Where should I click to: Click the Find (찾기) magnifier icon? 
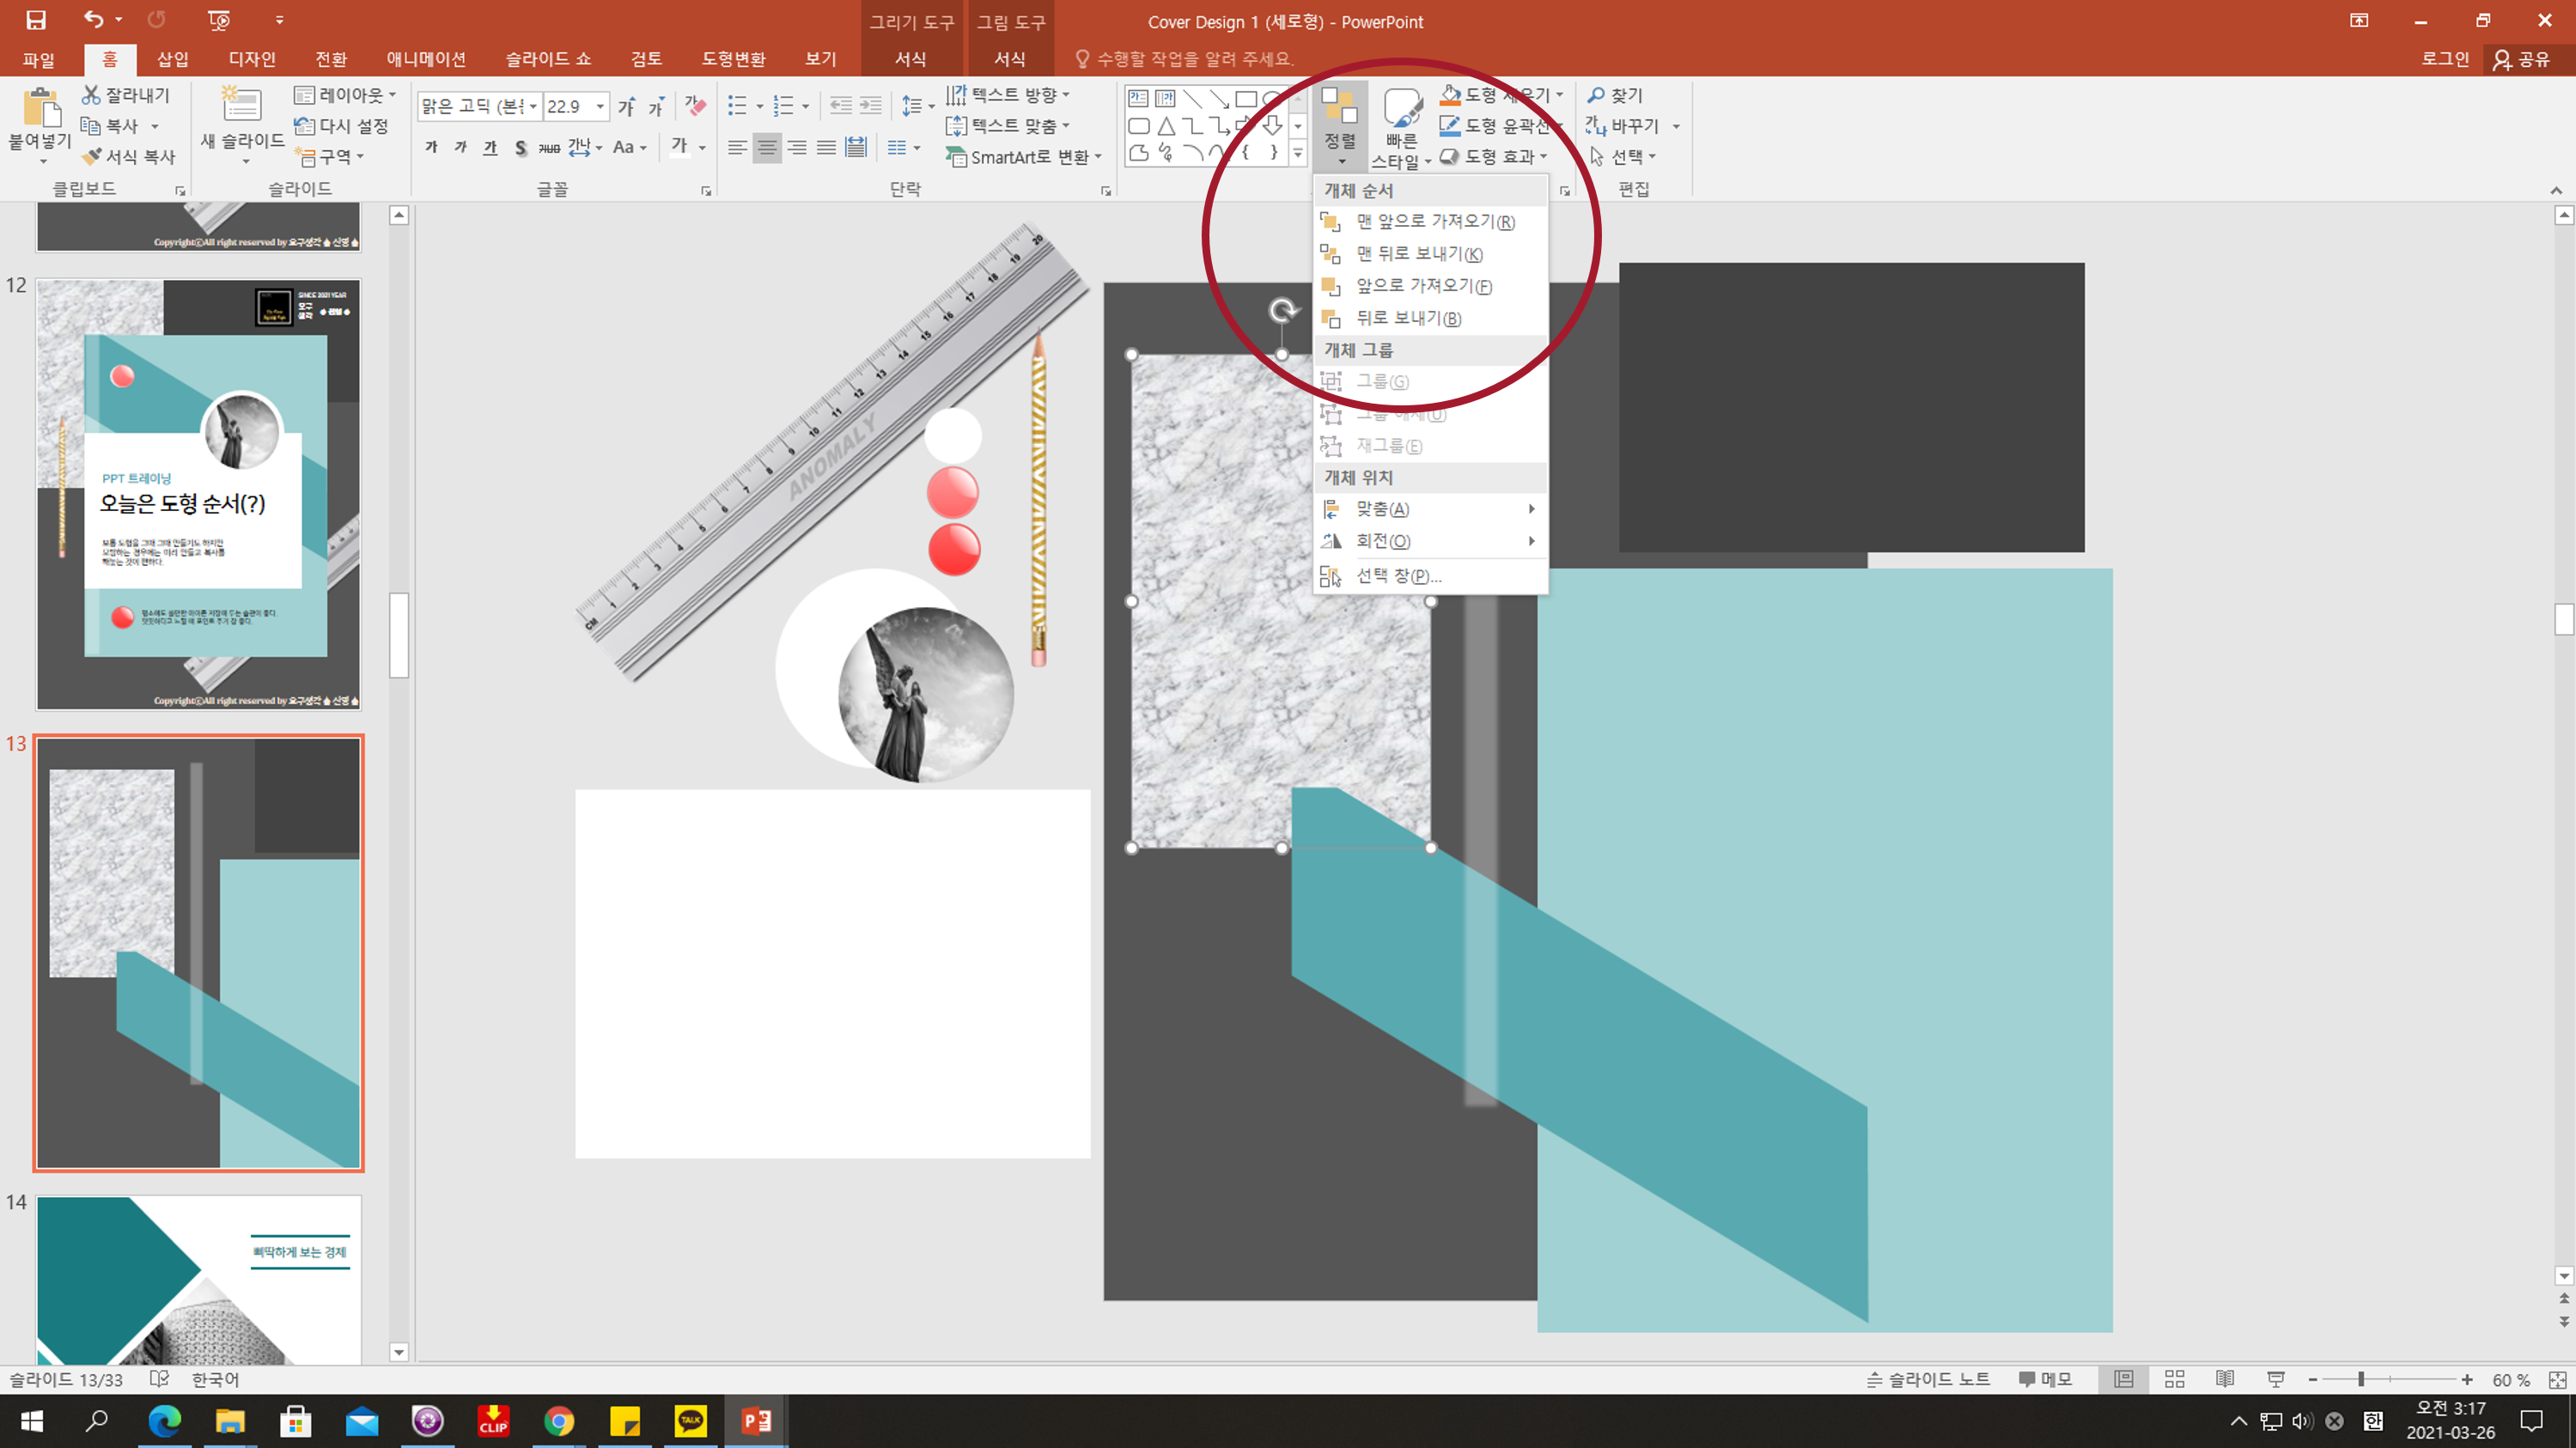[1596, 95]
